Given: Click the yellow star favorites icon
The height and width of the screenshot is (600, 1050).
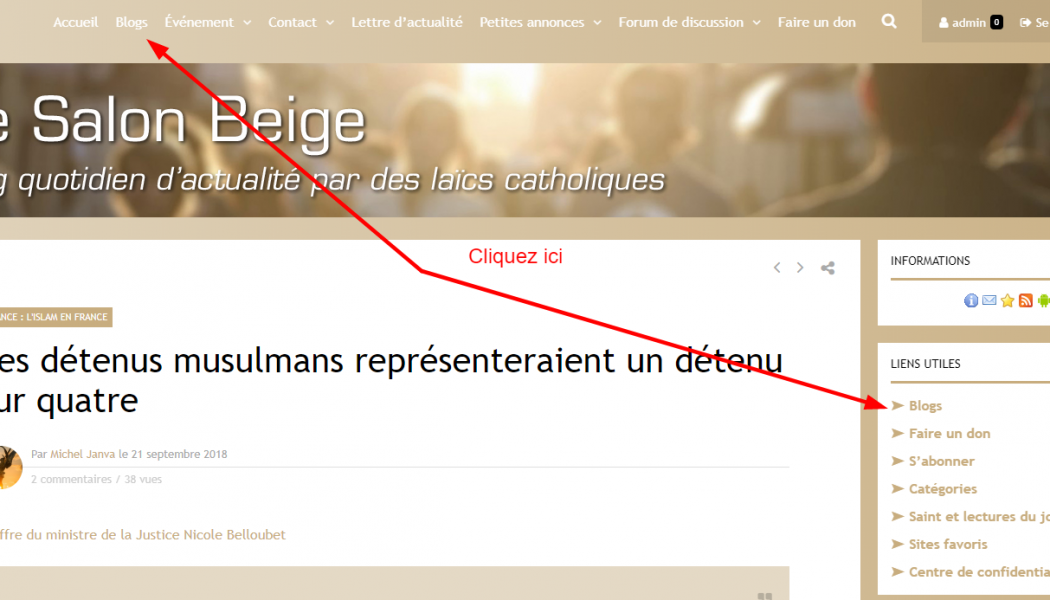Looking at the screenshot, I should (1007, 301).
